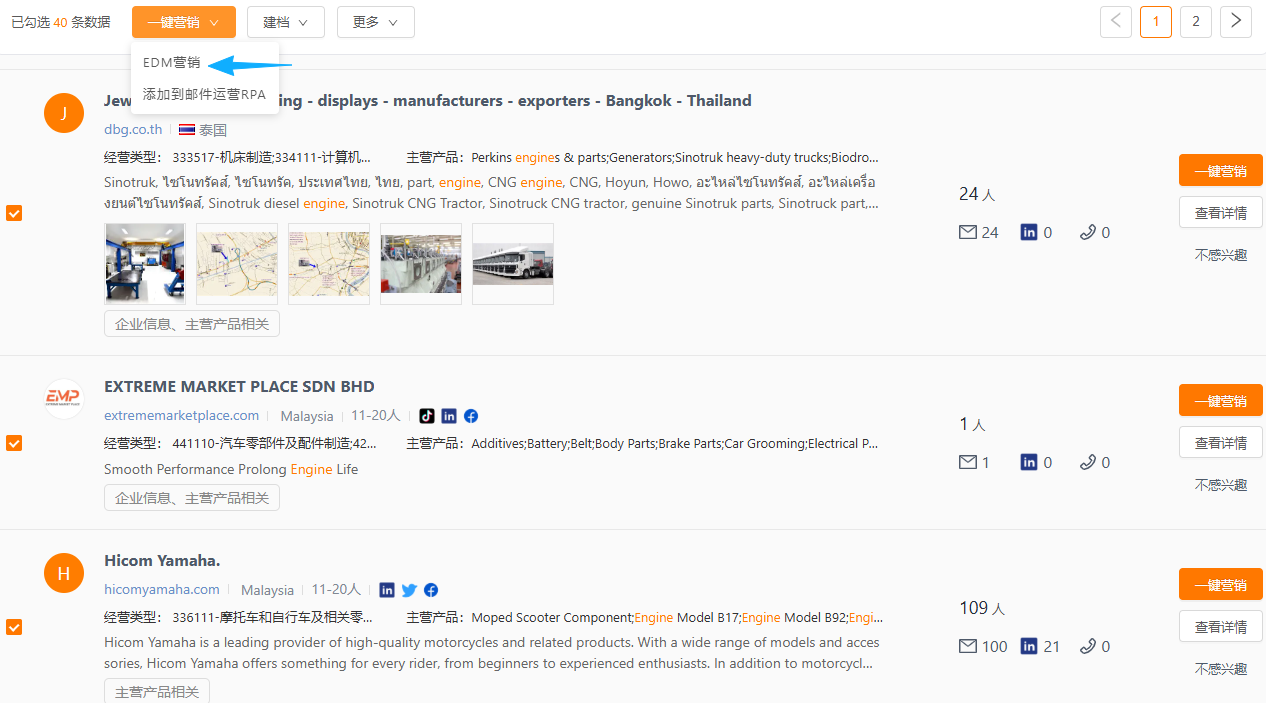
Task: Click 查看详情 for Extreme Market Place
Action: [1221, 442]
